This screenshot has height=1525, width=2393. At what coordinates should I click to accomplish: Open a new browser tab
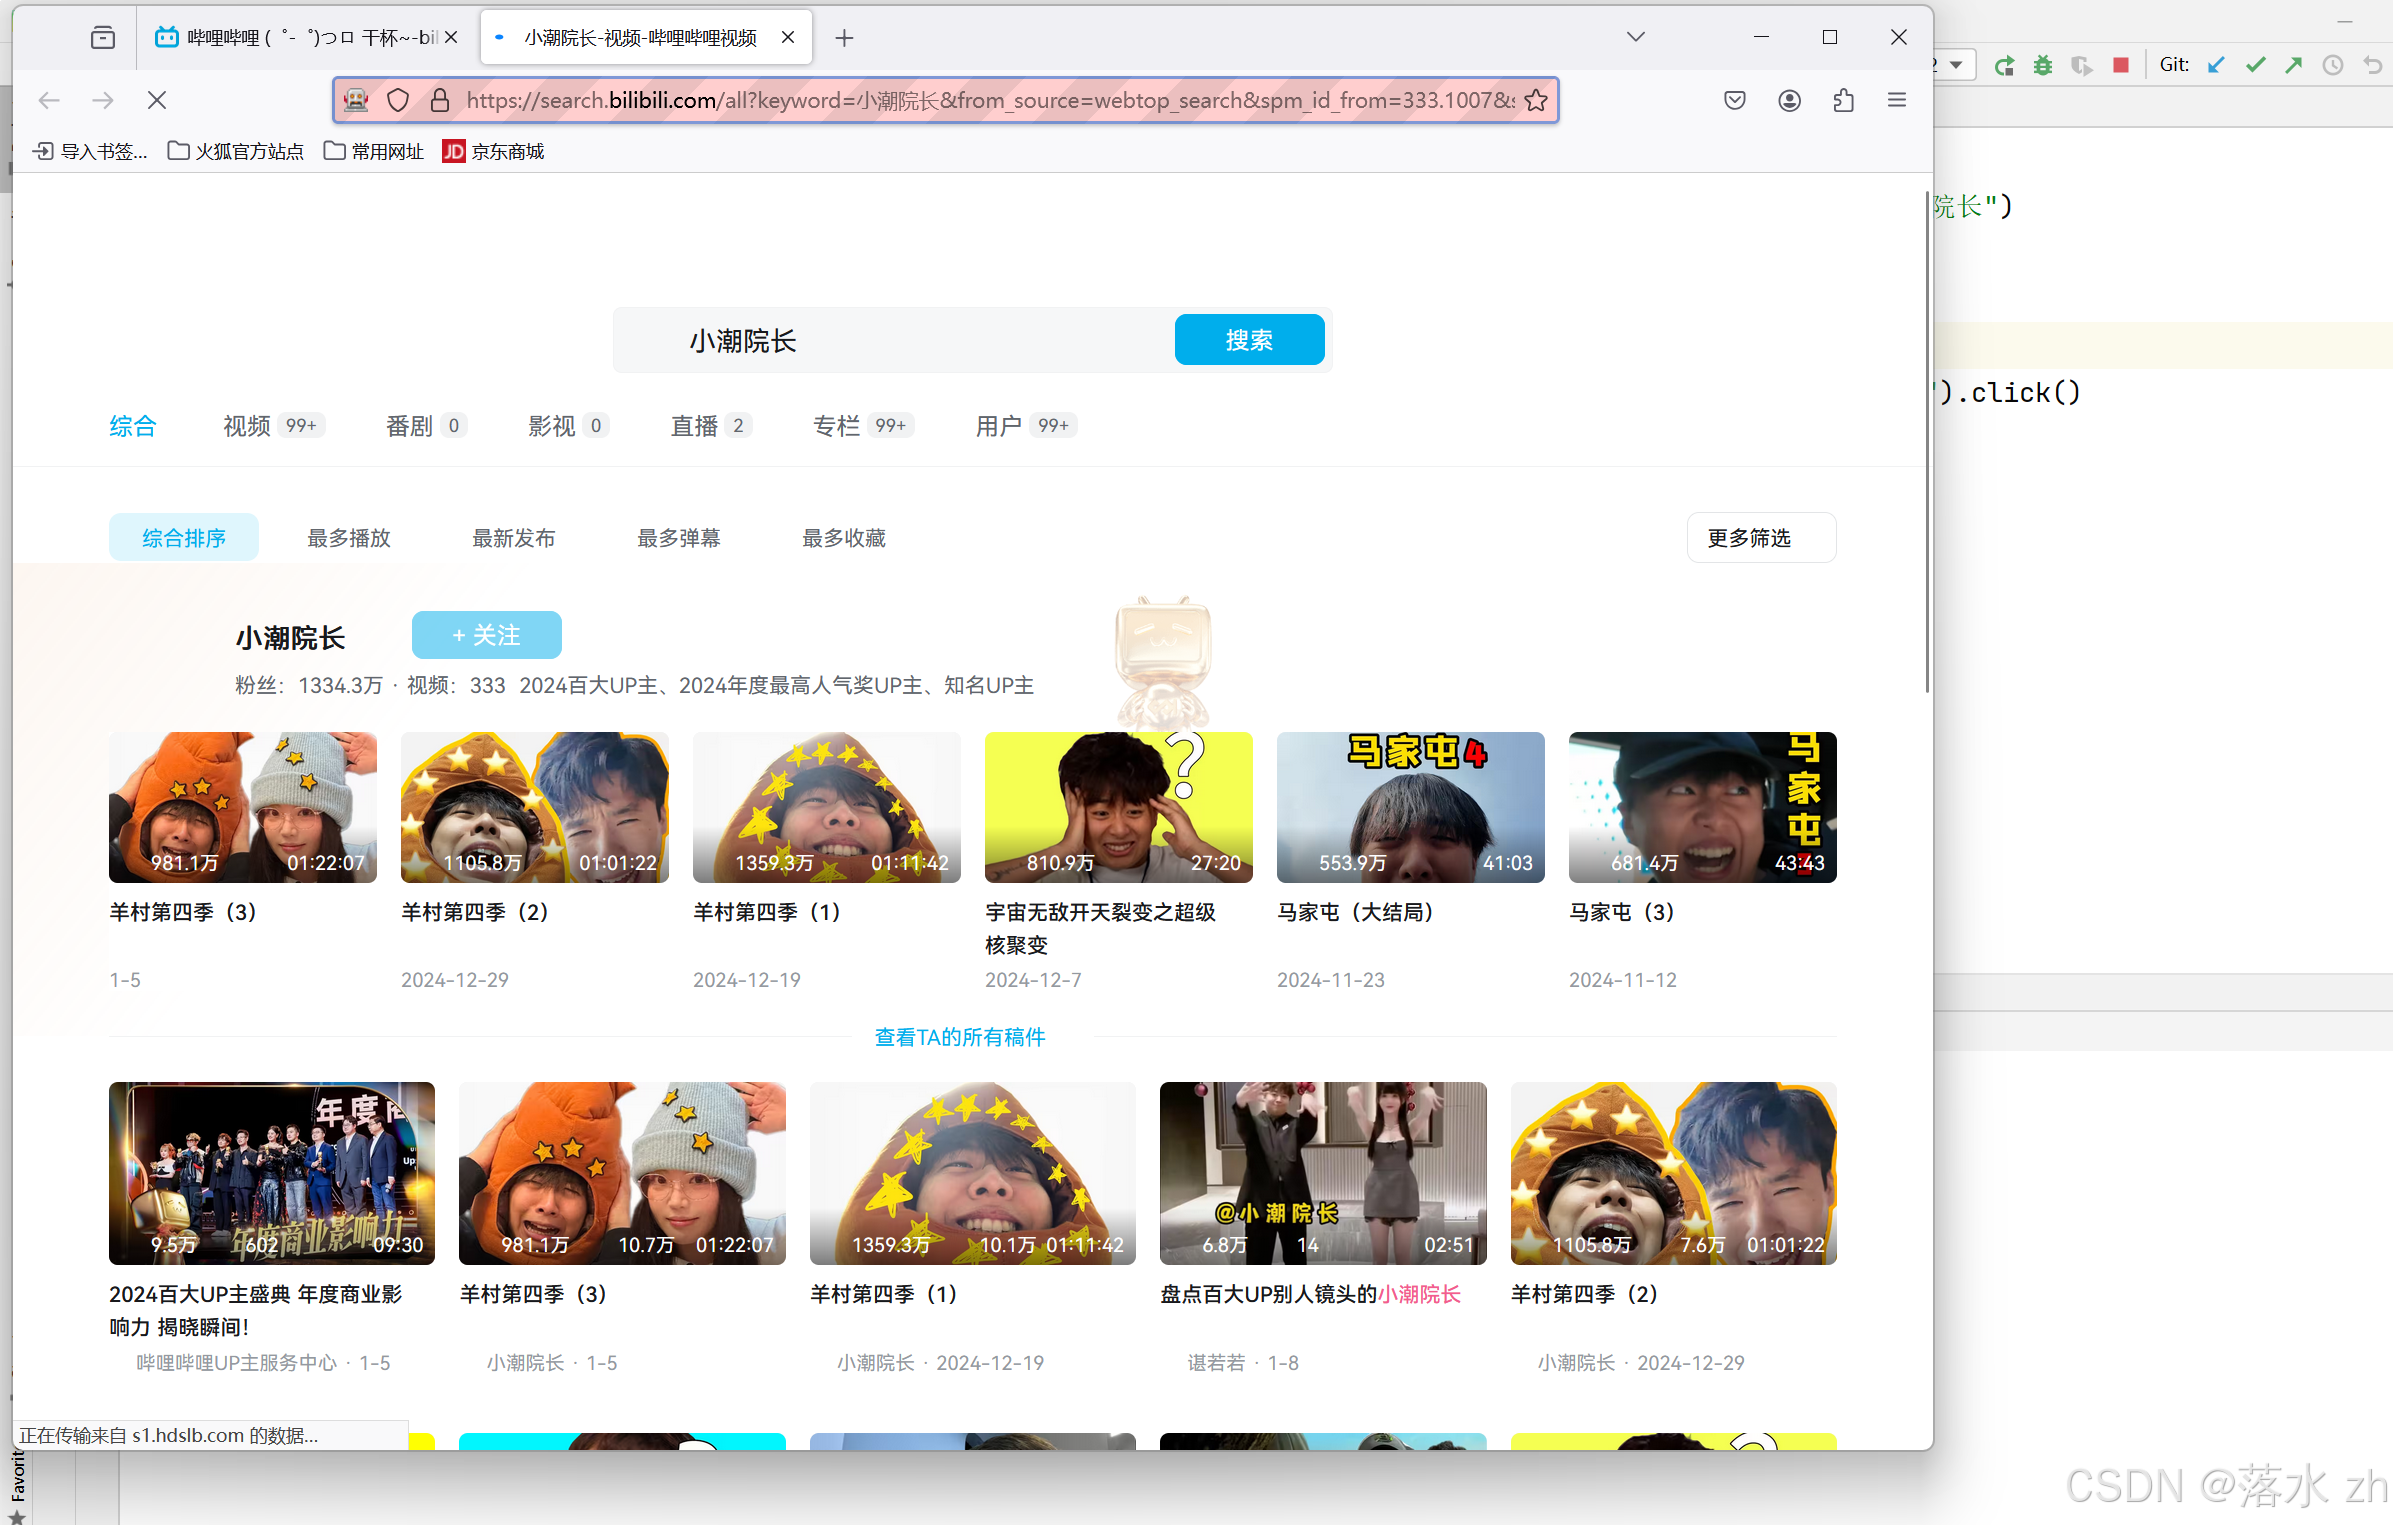click(844, 38)
